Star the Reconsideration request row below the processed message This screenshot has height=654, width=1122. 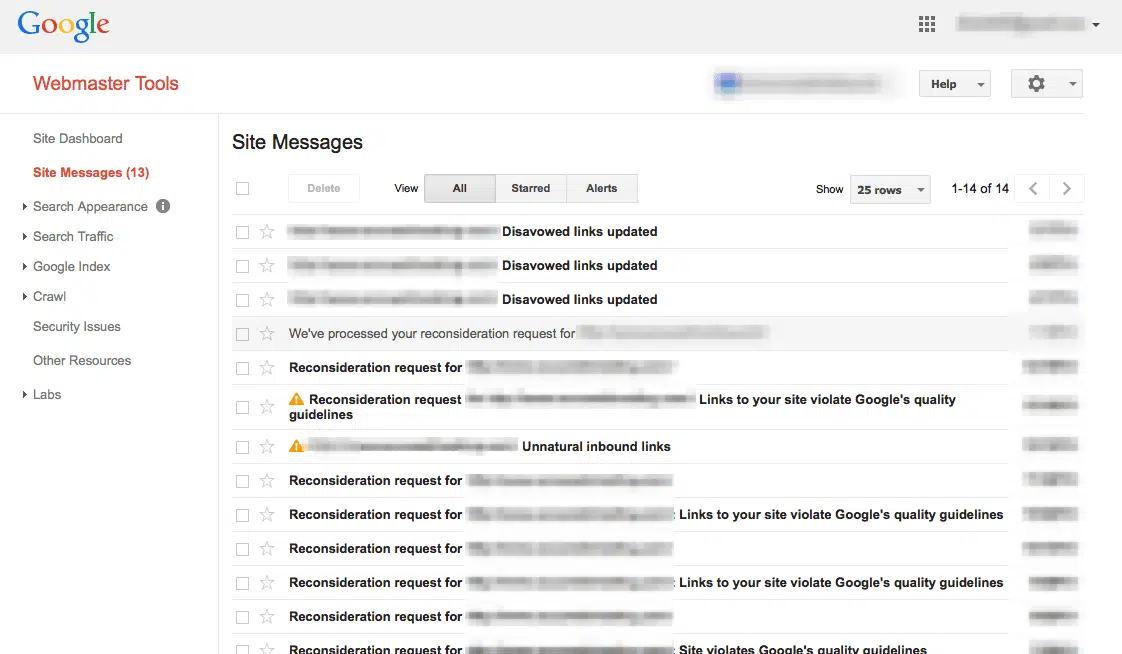click(x=267, y=368)
